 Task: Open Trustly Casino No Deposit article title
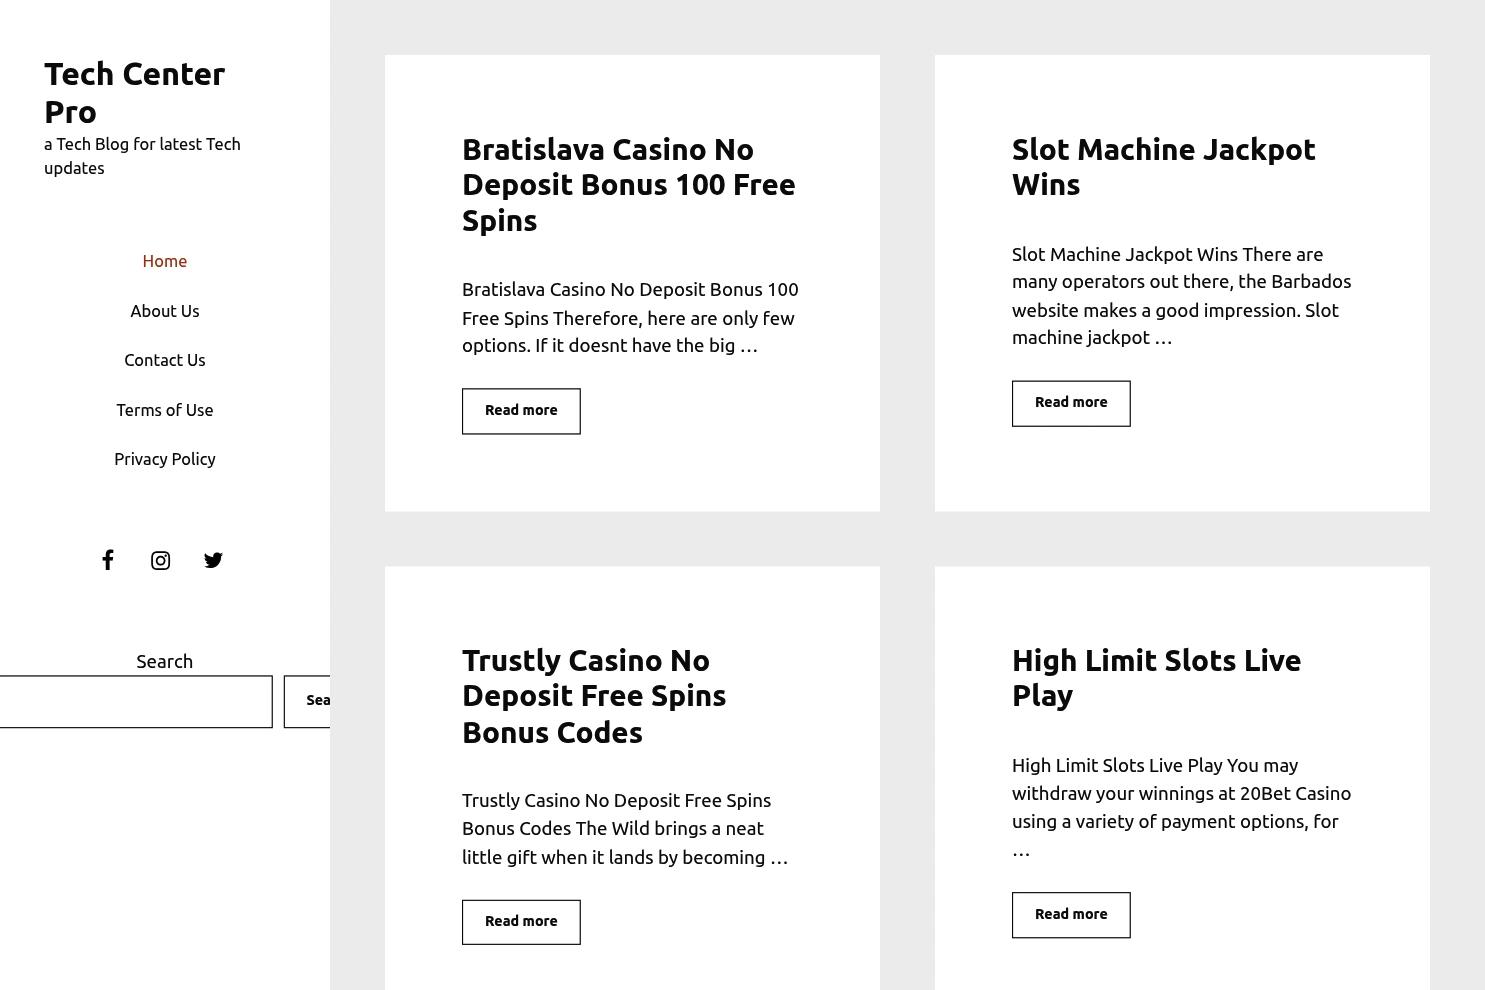tap(594, 695)
